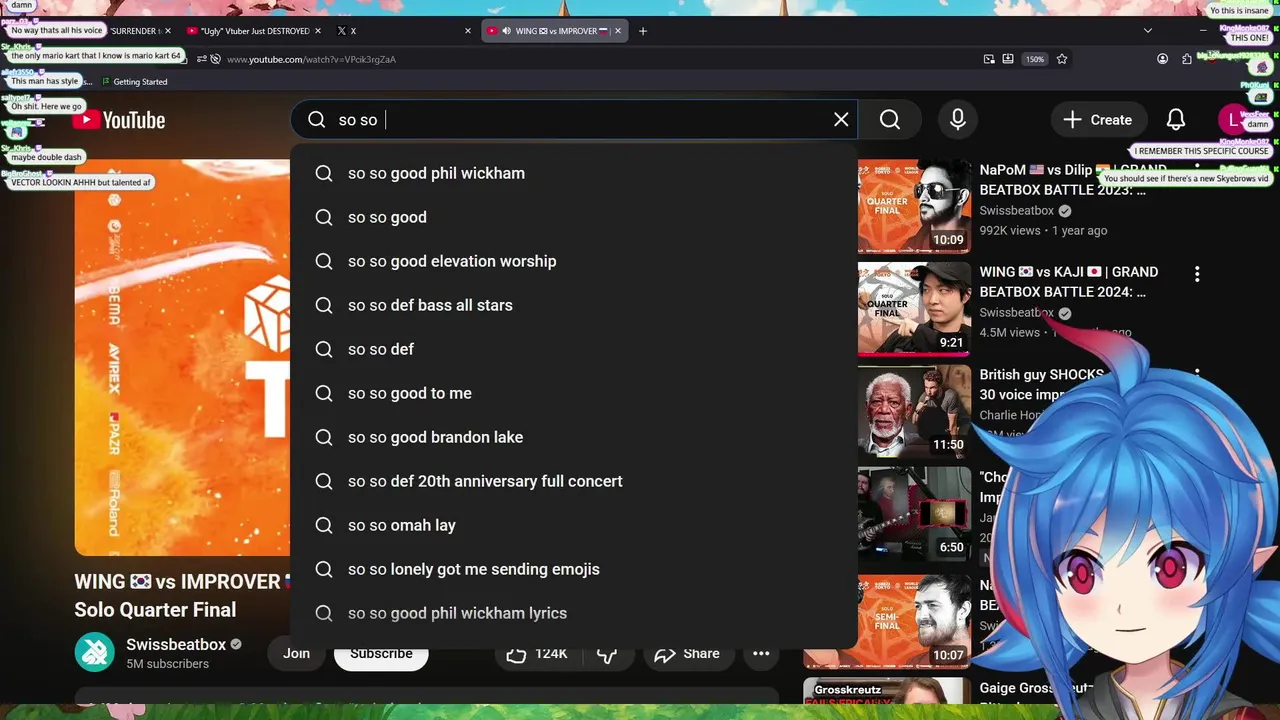The image size is (1280, 720).
Task: Choose suggestion 'so so good phil wickham'
Action: coord(574,173)
